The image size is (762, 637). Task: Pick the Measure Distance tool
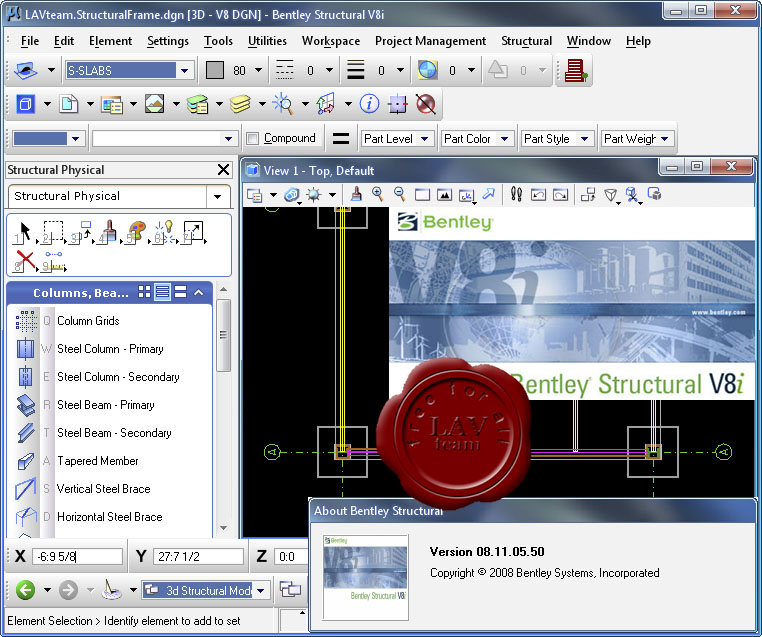click(54, 261)
